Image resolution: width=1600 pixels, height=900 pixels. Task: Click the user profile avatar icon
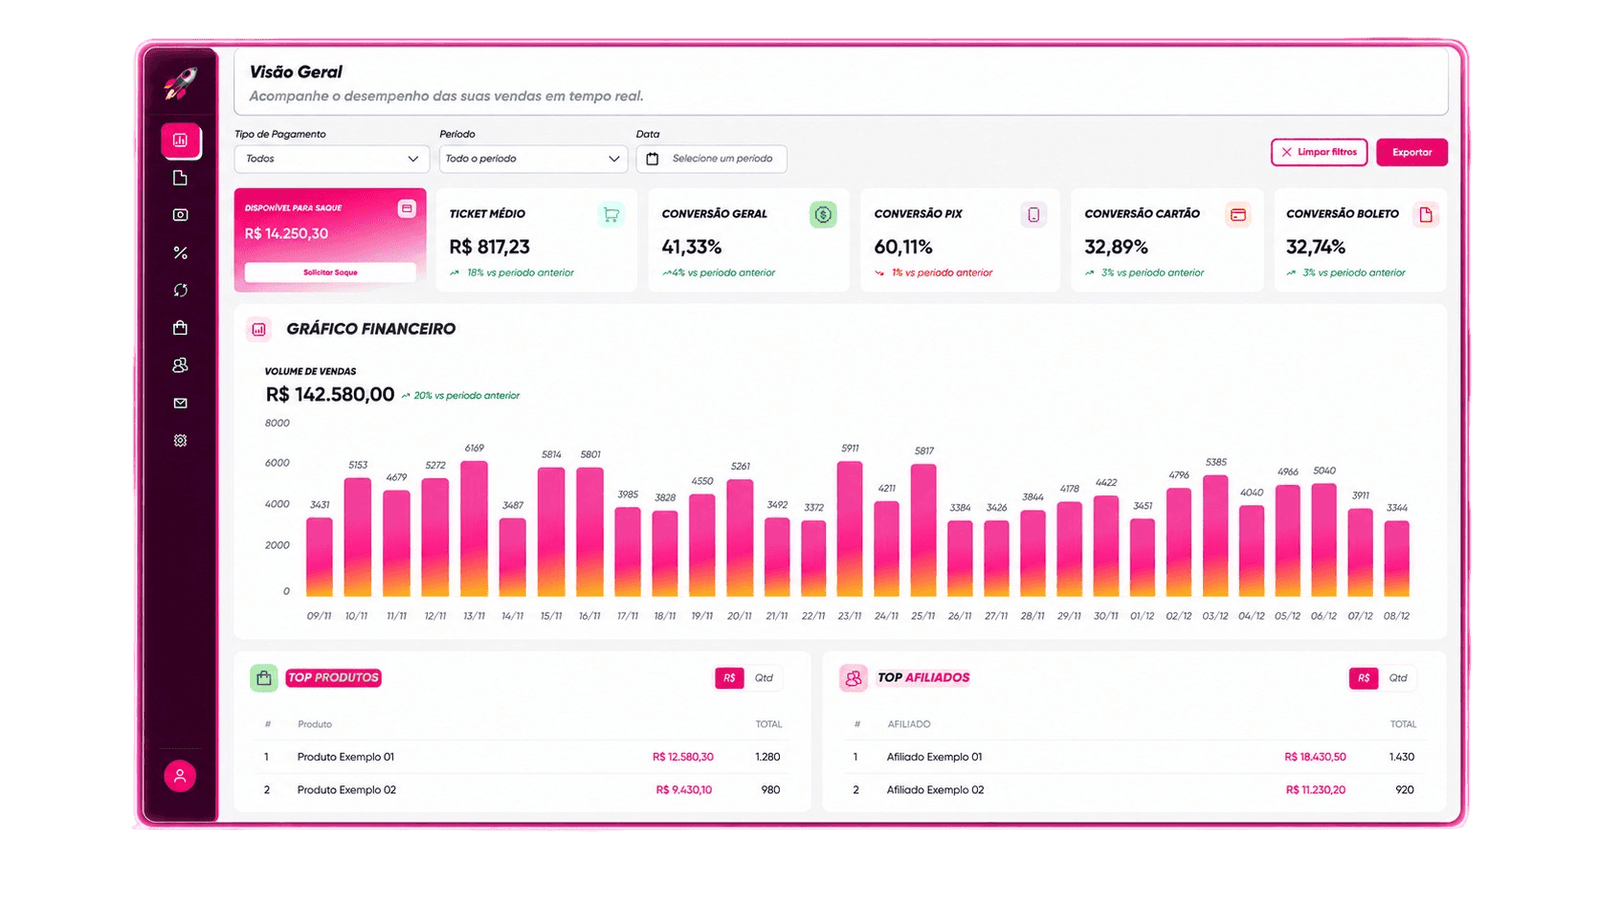coord(180,776)
